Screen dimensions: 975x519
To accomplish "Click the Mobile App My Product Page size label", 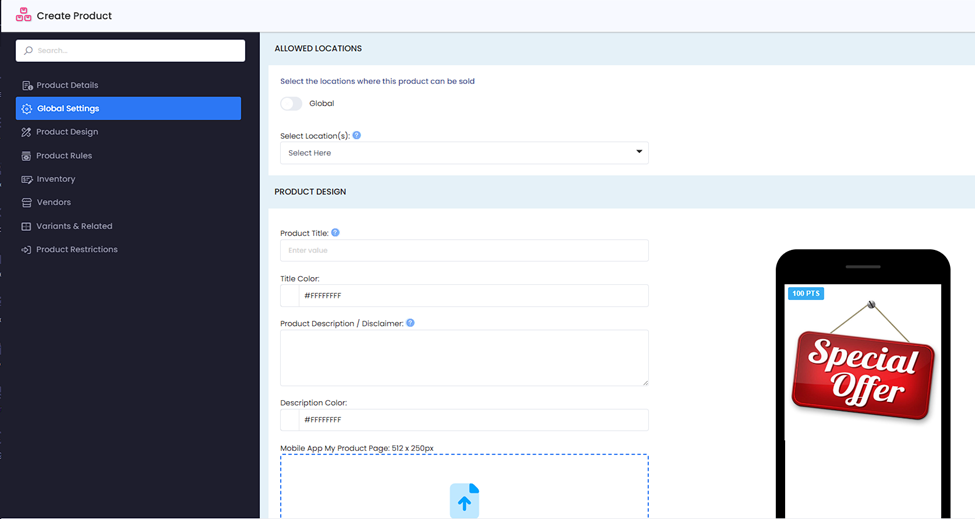I will click(x=357, y=448).
